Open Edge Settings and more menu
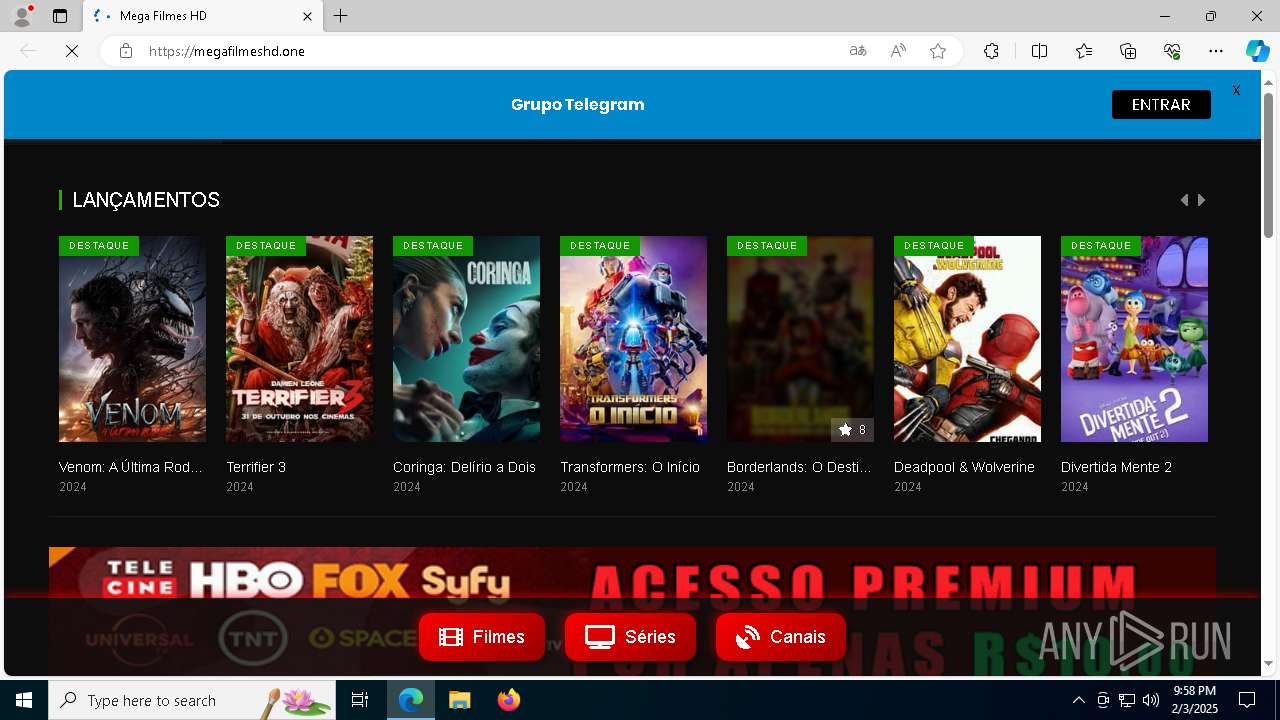 1216,51
